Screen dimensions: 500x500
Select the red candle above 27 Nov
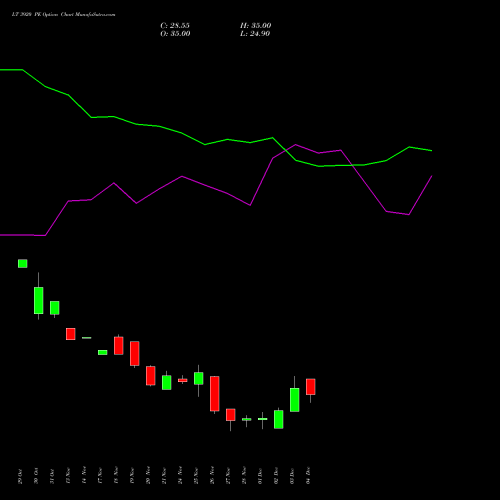point(231,415)
